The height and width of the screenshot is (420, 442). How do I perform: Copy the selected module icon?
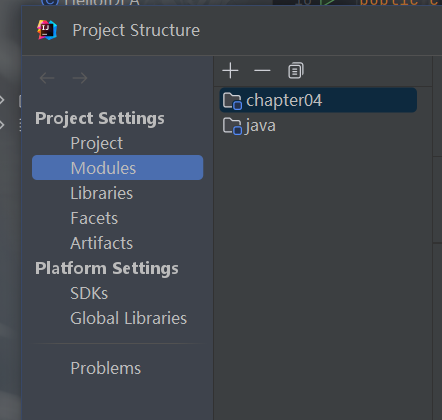pyautogui.click(x=296, y=71)
